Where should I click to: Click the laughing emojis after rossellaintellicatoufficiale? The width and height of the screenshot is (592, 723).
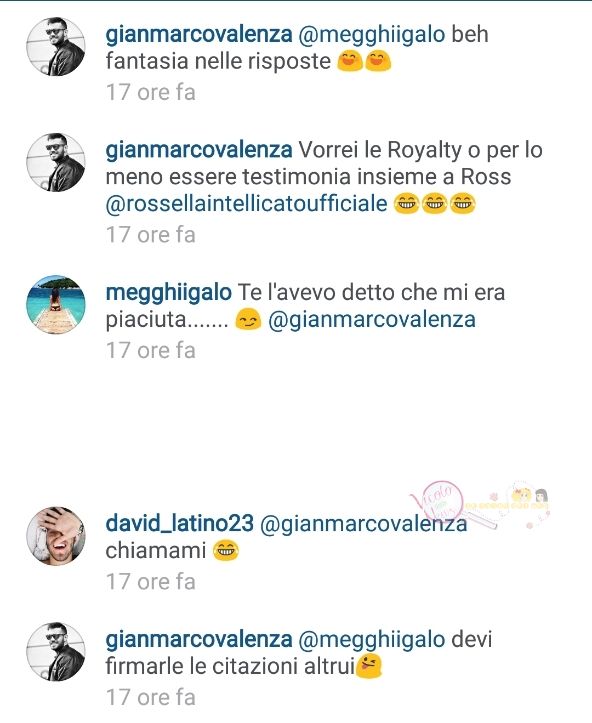pos(435,204)
